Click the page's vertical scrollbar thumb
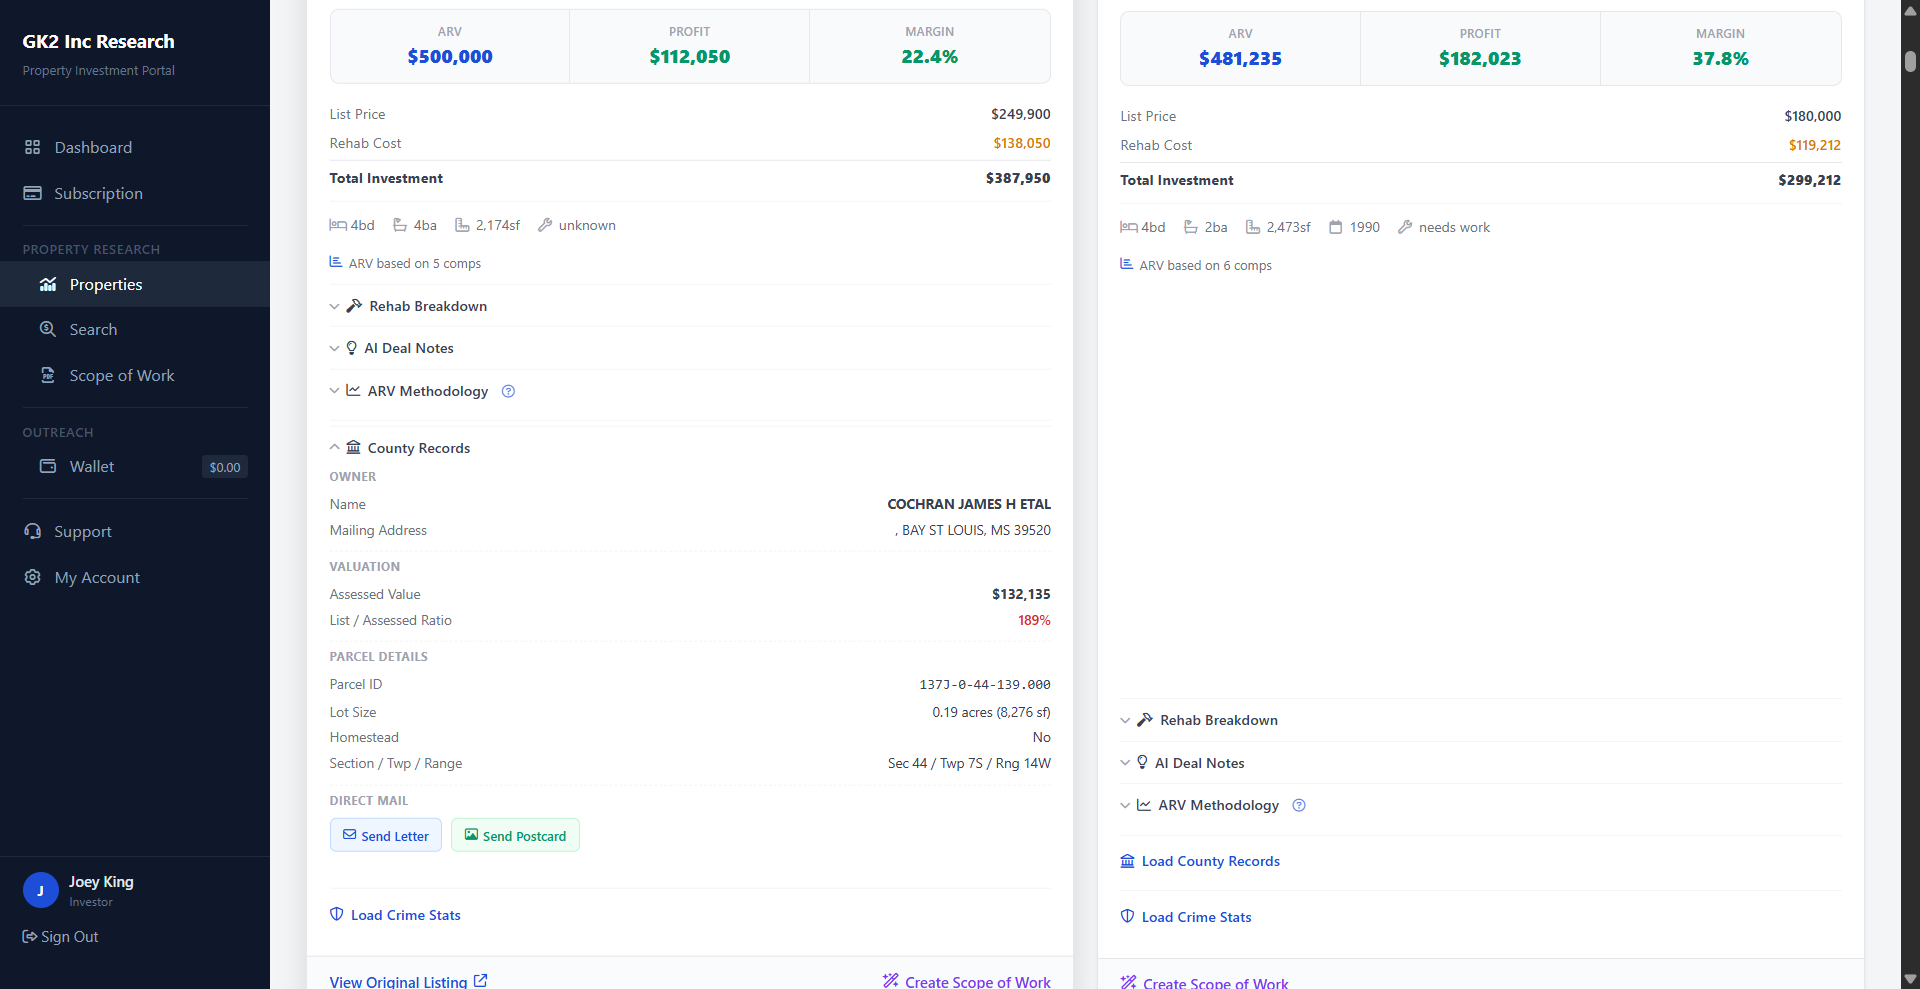Viewport: 1920px width, 989px height. pyautogui.click(x=1910, y=61)
